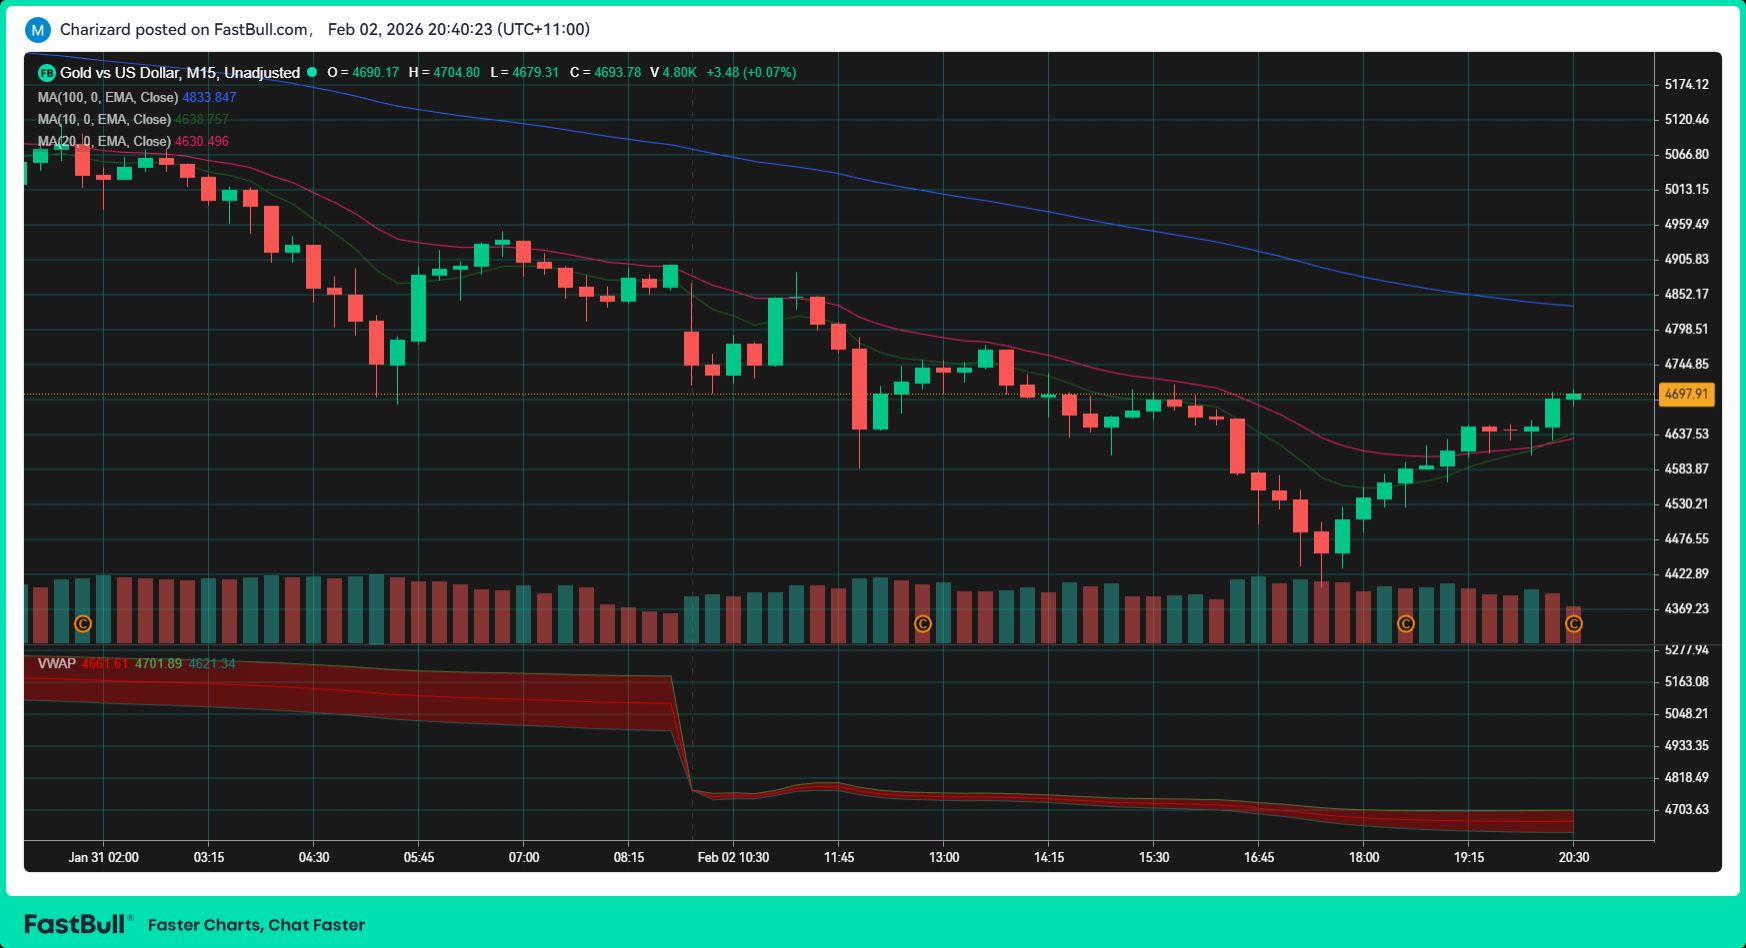Image resolution: width=1746 pixels, height=948 pixels.
Task: Click the blue M user avatar
Action: pos(37,30)
